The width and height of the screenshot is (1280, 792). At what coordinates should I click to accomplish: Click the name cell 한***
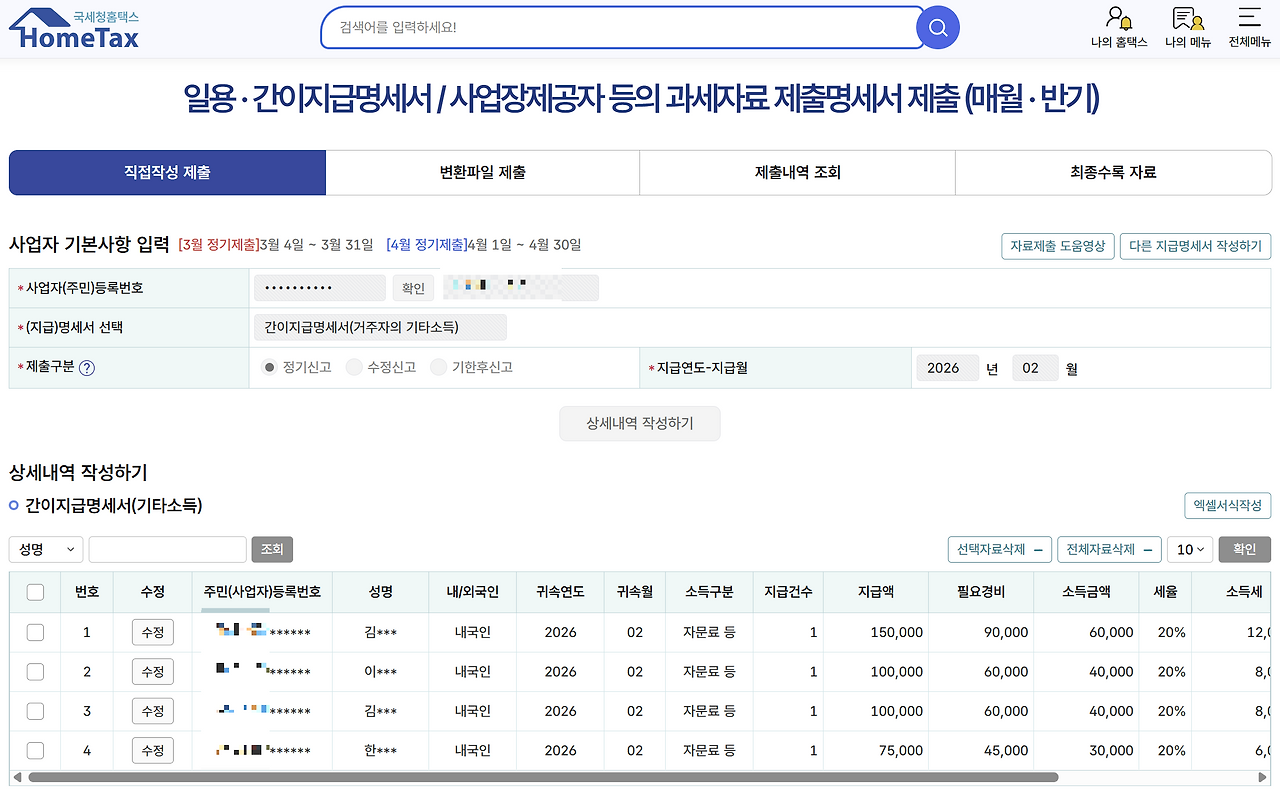tap(381, 750)
